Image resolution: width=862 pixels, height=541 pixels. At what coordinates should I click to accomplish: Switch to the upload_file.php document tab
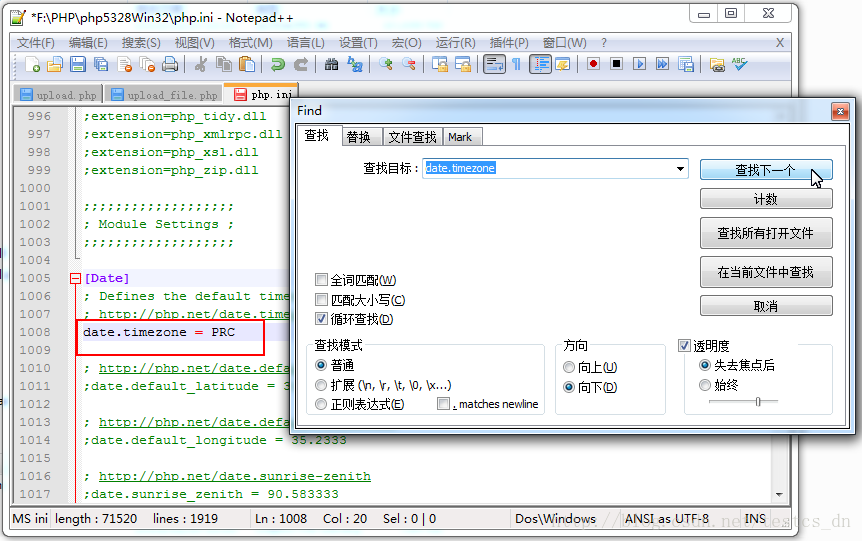(164, 95)
